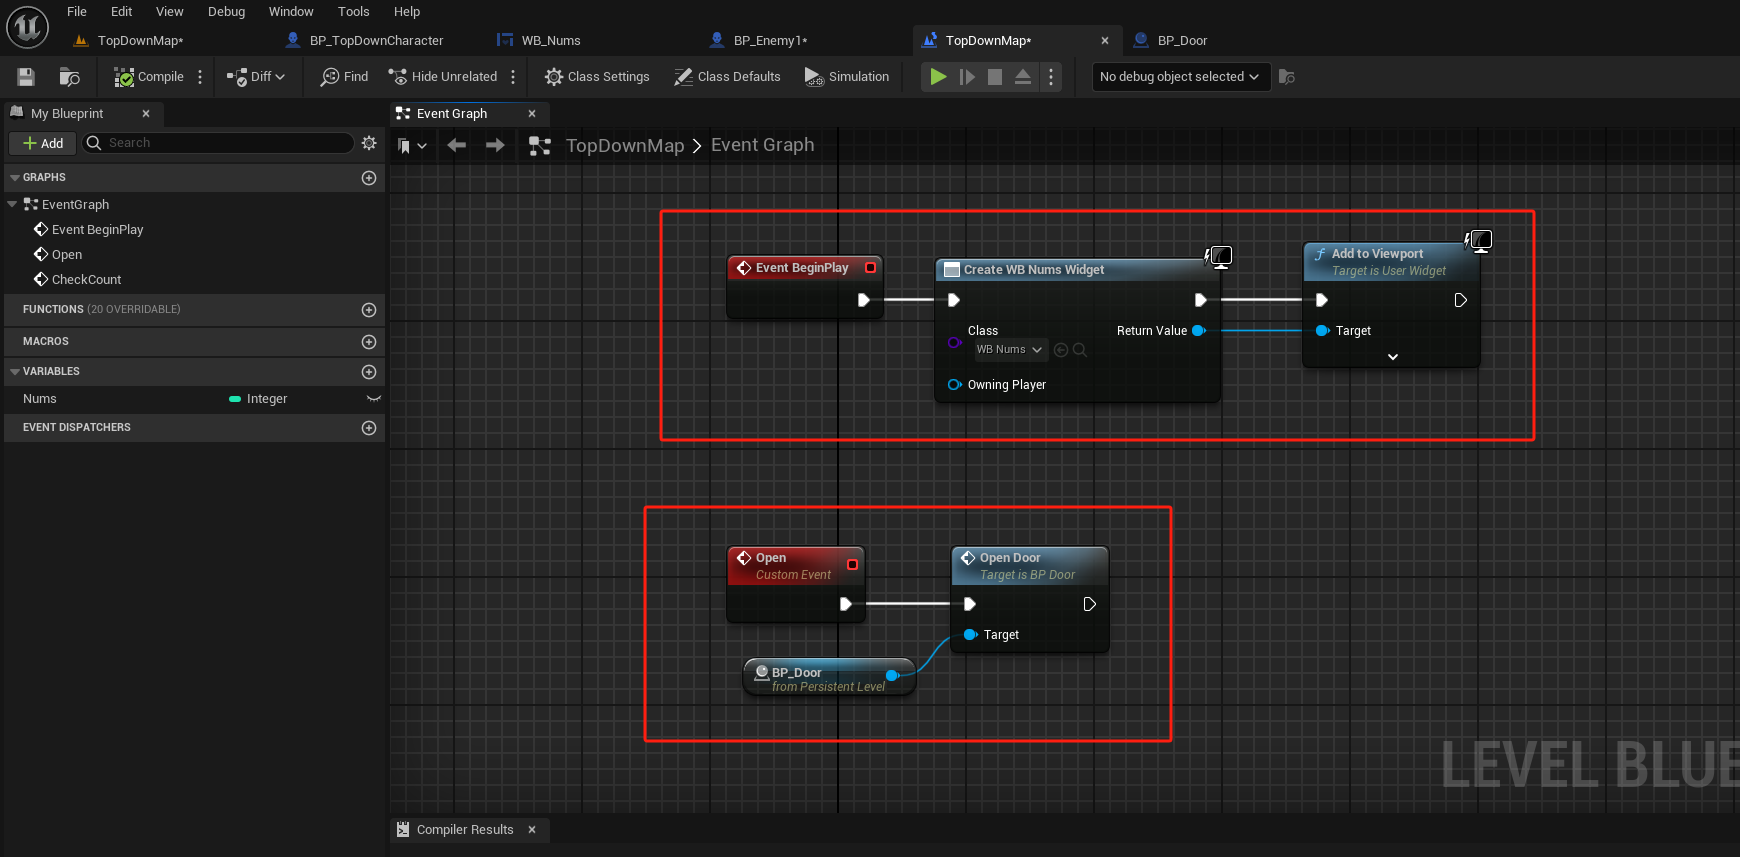Toggle Hide Unrelated nodes
This screenshot has height=857, width=1740.
pyautogui.click(x=442, y=77)
